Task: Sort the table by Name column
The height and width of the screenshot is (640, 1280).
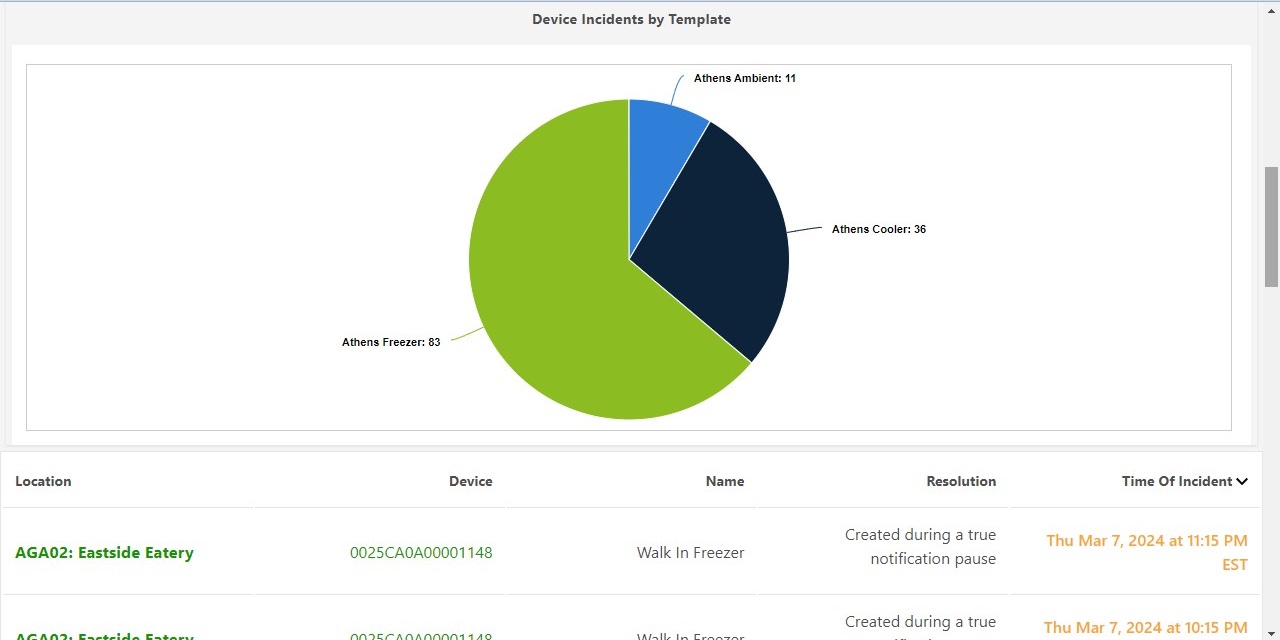Action: [x=724, y=481]
